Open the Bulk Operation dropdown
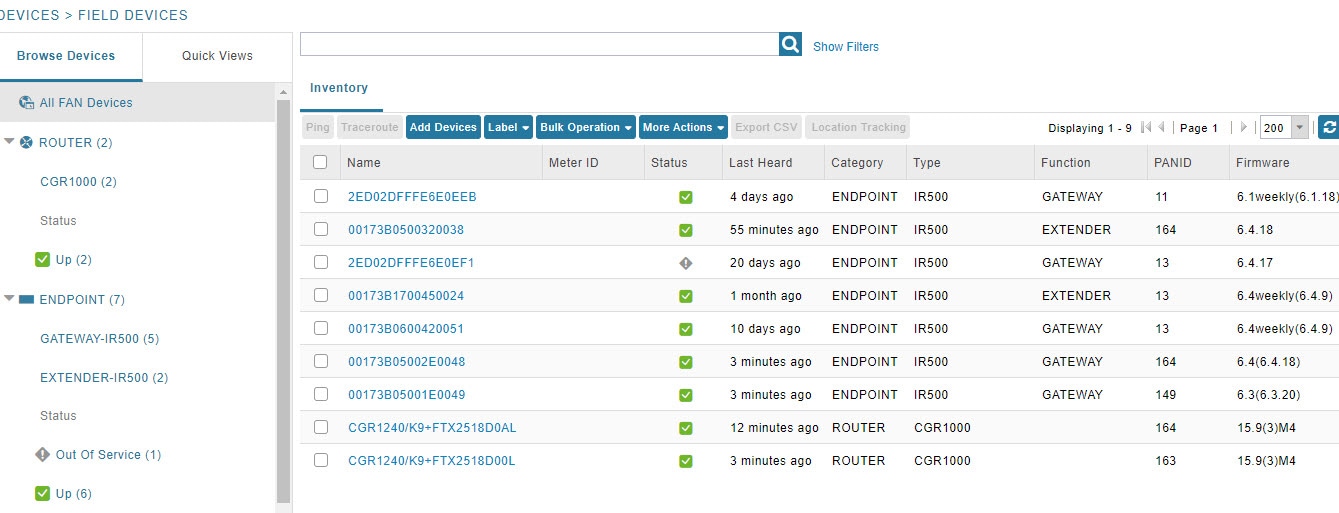The width and height of the screenshot is (1339, 513). (586, 127)
